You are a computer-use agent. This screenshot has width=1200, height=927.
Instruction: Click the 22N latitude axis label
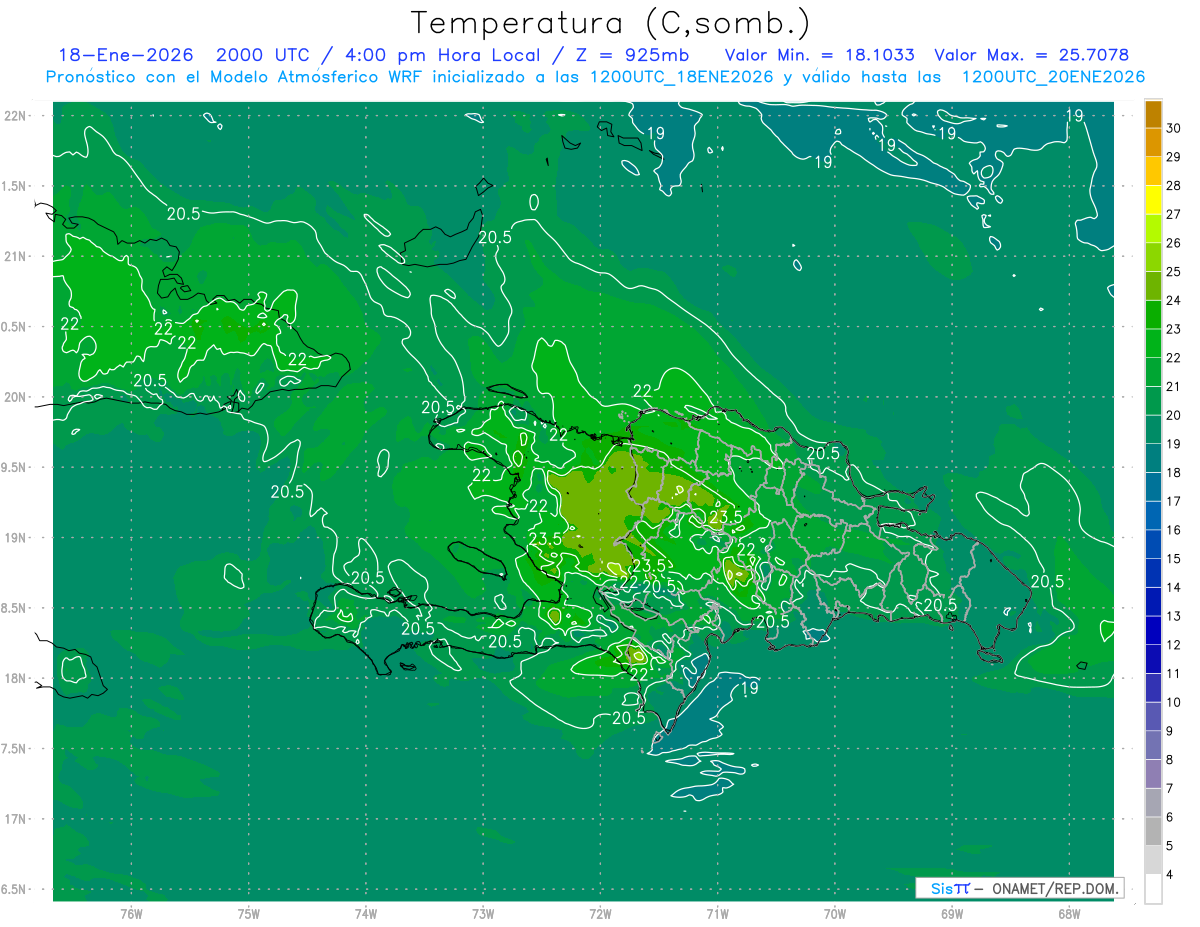(x=14, y=116)
